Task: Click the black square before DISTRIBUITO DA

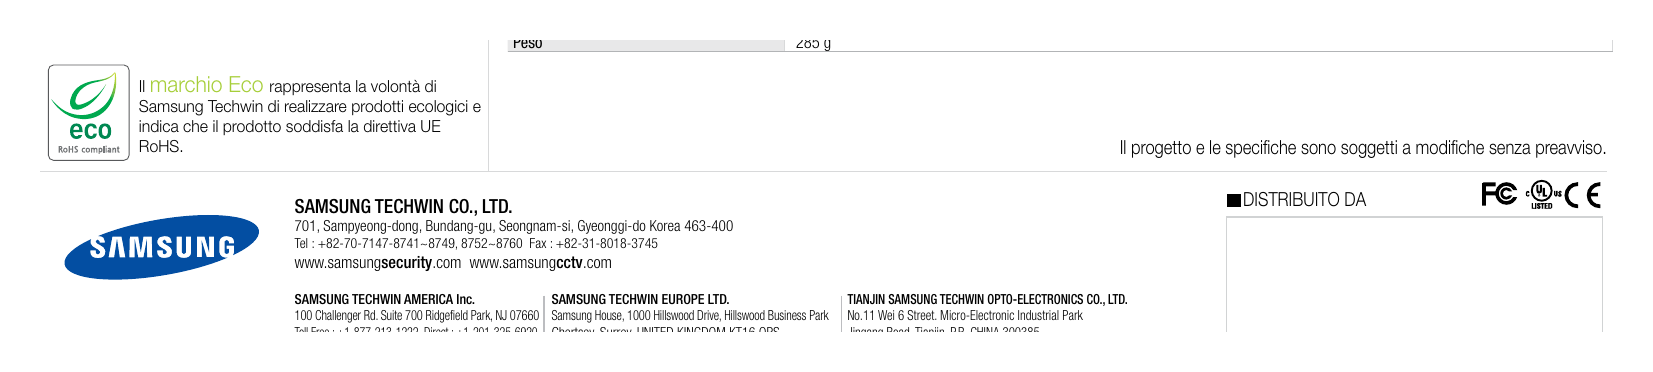Action: point(1233,200)
